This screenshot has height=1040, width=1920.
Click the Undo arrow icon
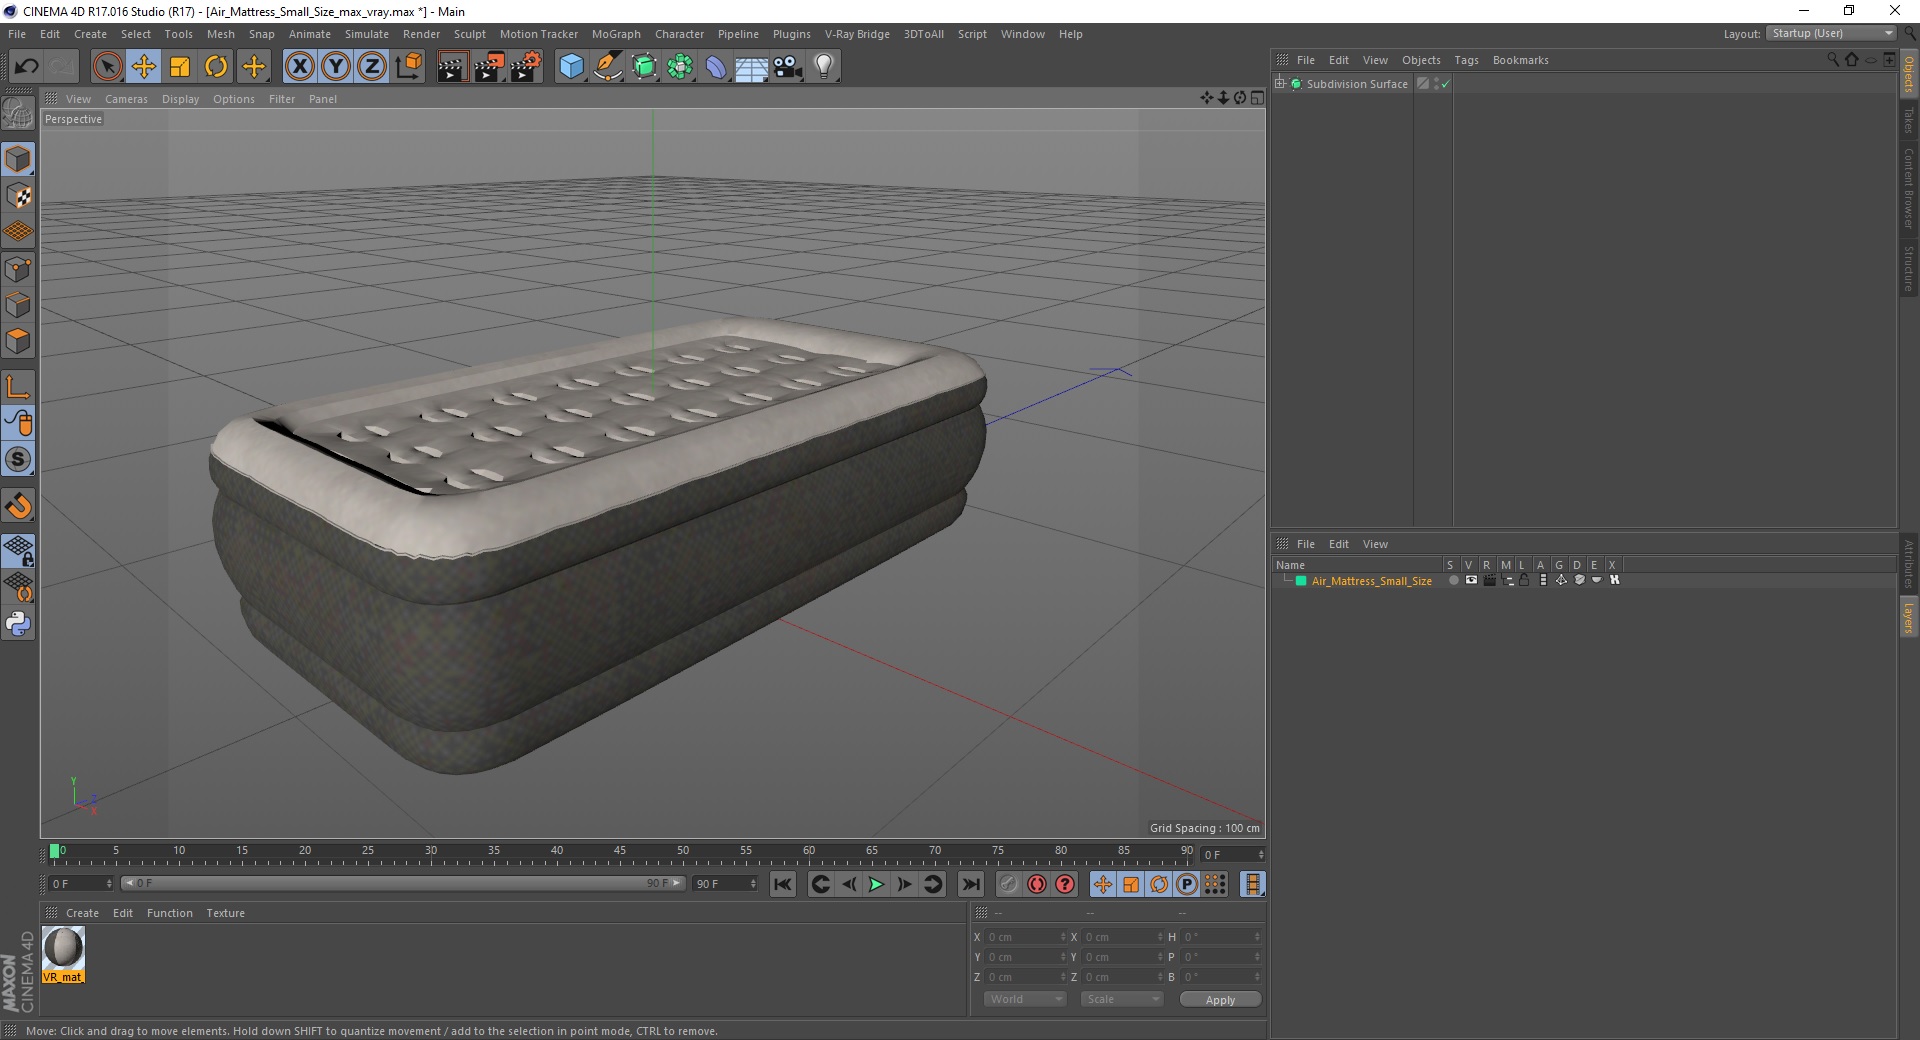(x=27, y=67)
